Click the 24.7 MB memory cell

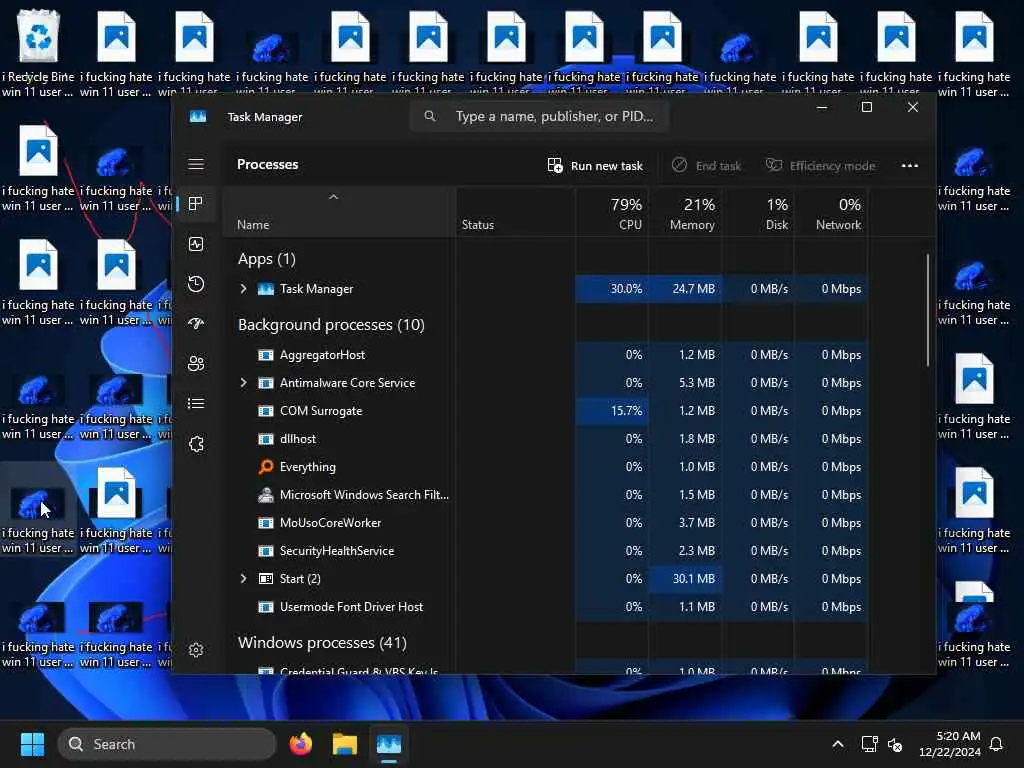click(x=686, y=289)
